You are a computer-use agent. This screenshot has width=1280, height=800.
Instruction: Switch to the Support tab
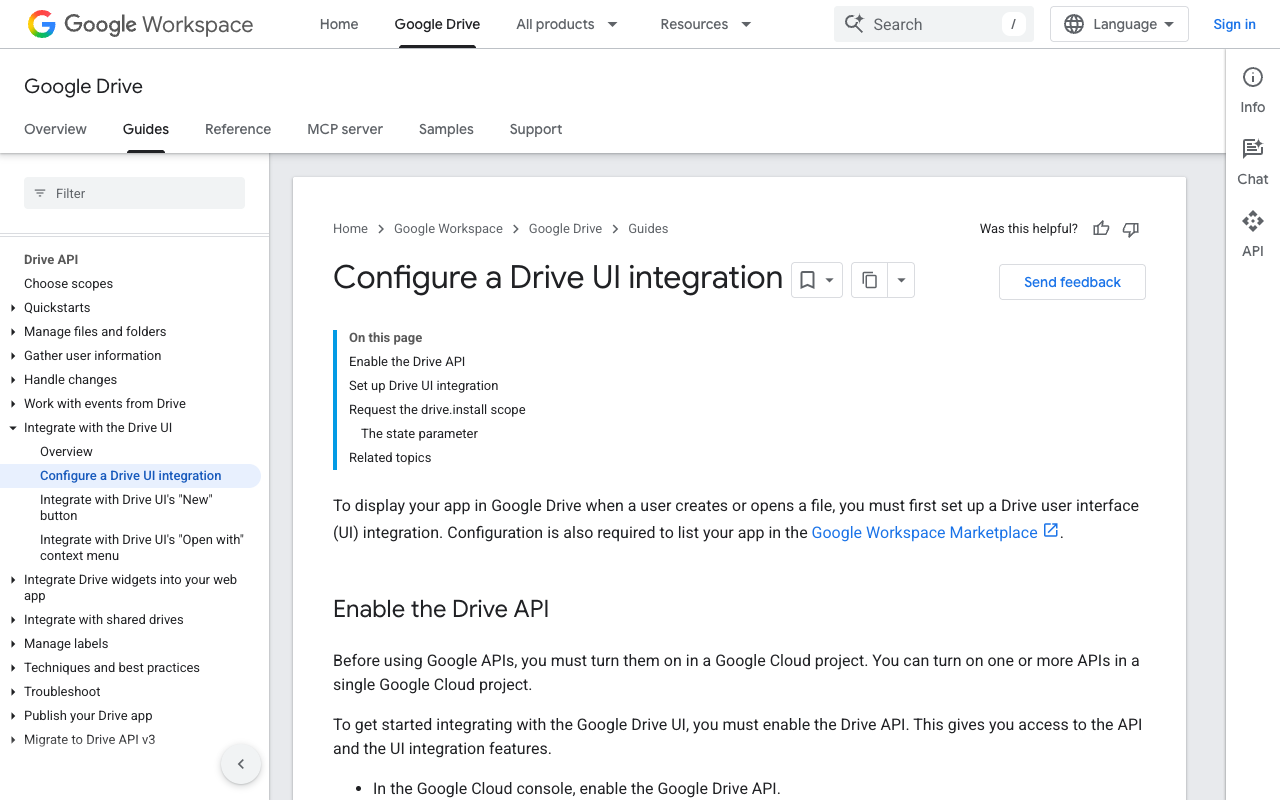(x=536, y=129)
